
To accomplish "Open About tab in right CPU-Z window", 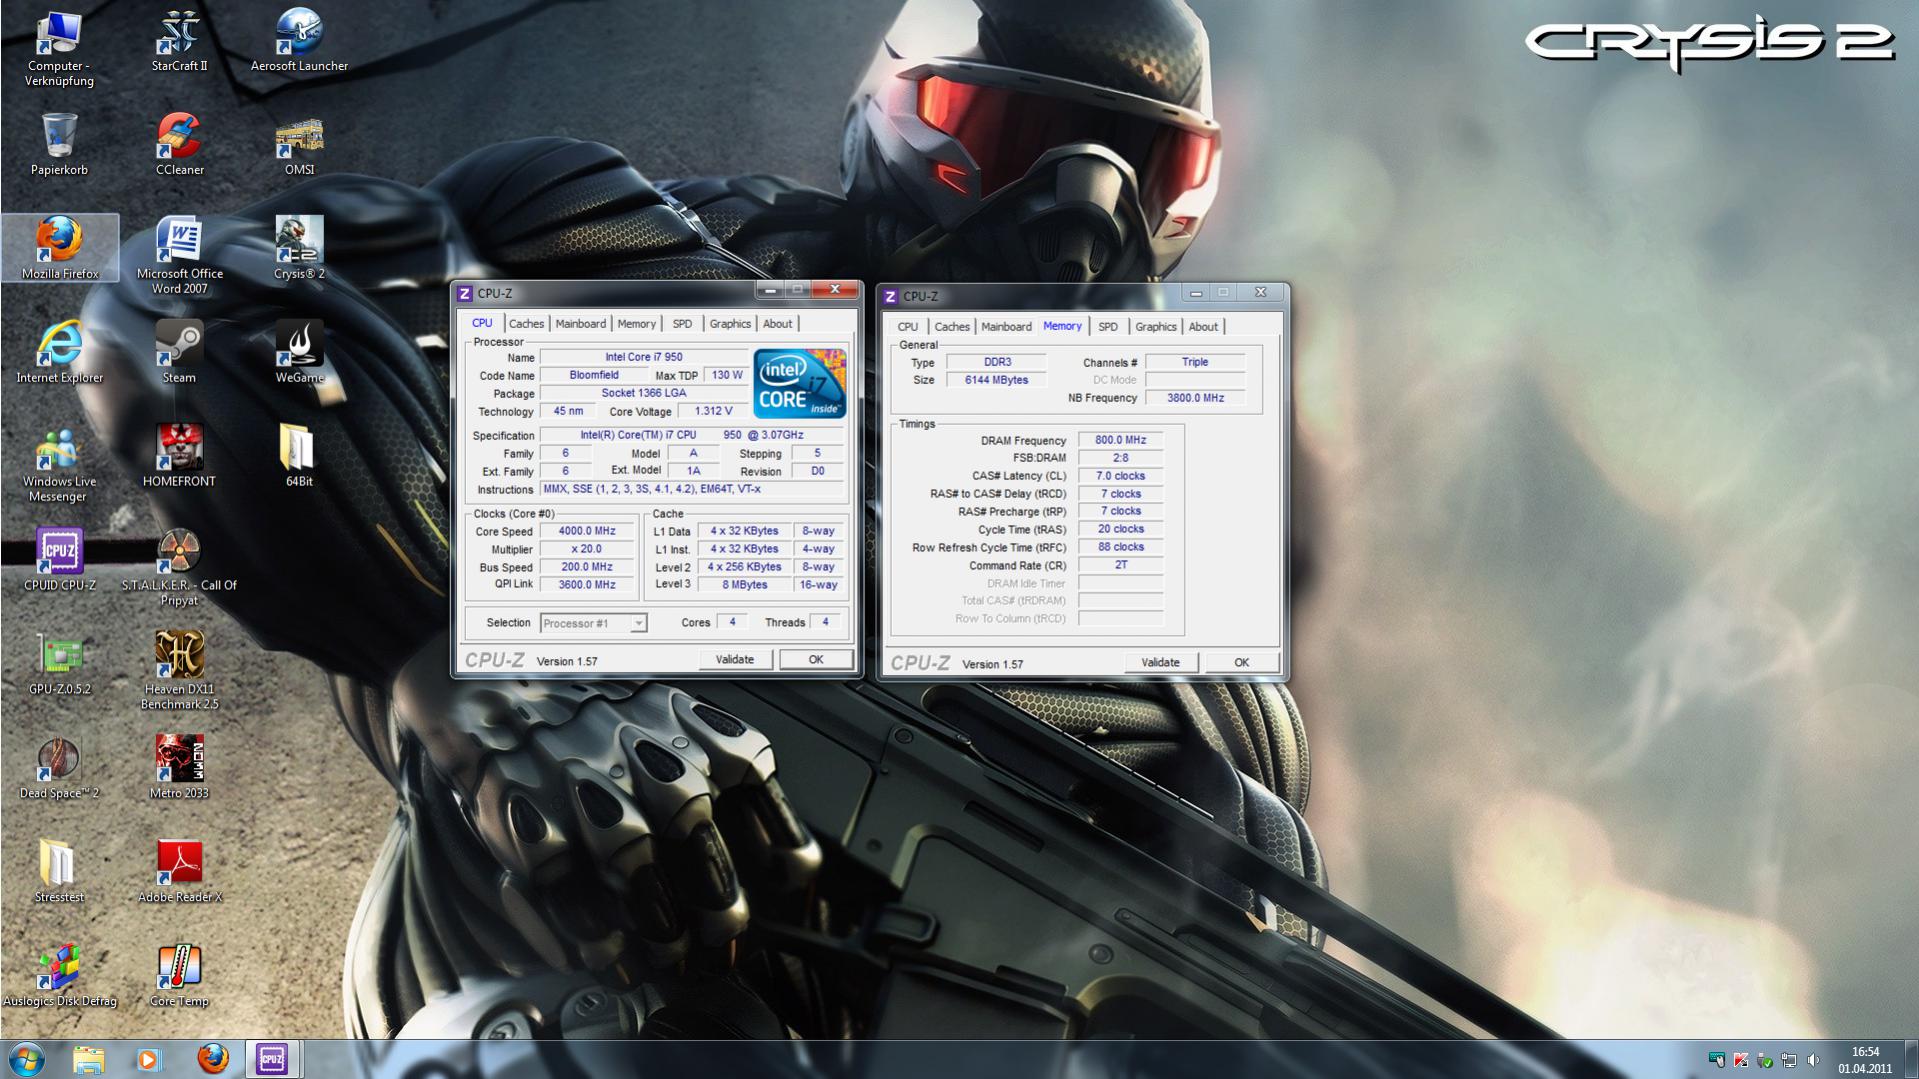I will tap(1203, 327).
